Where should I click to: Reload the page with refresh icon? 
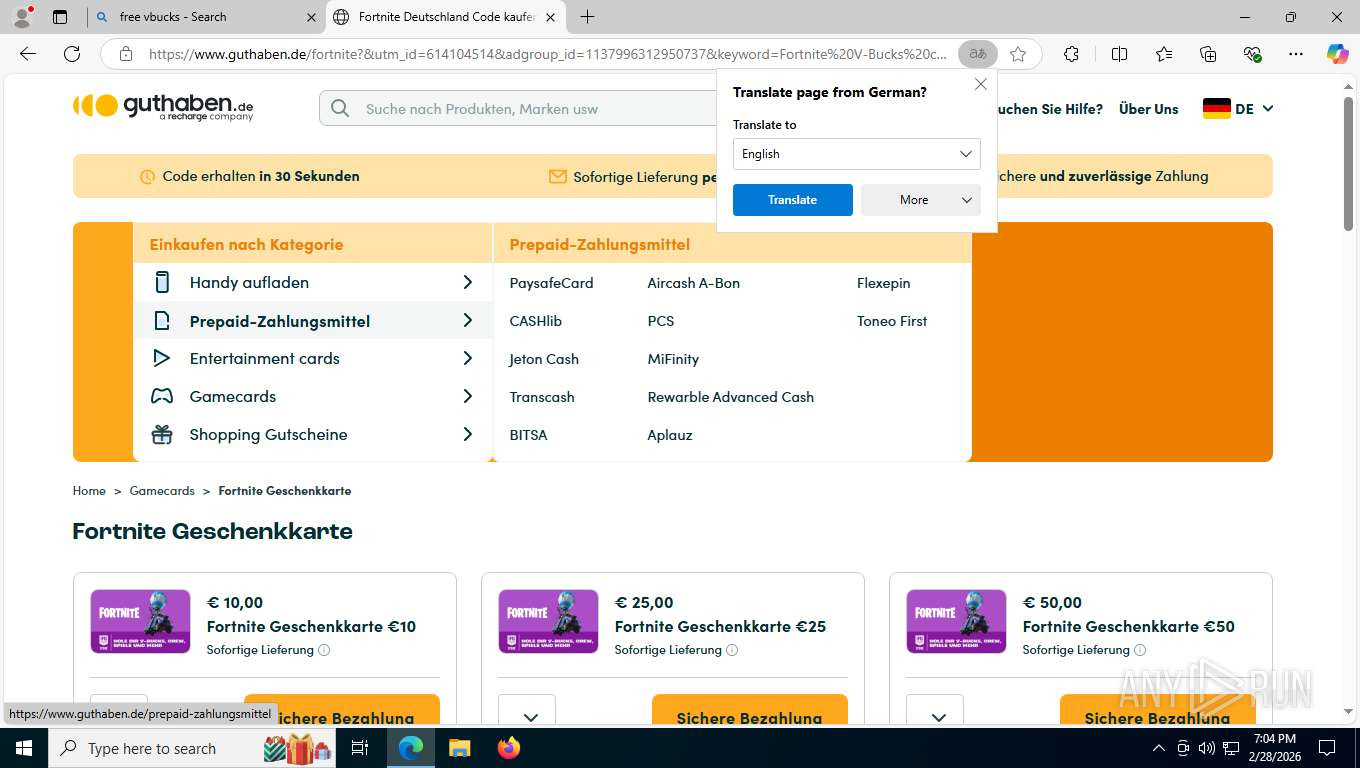click(x=72, y=54)
